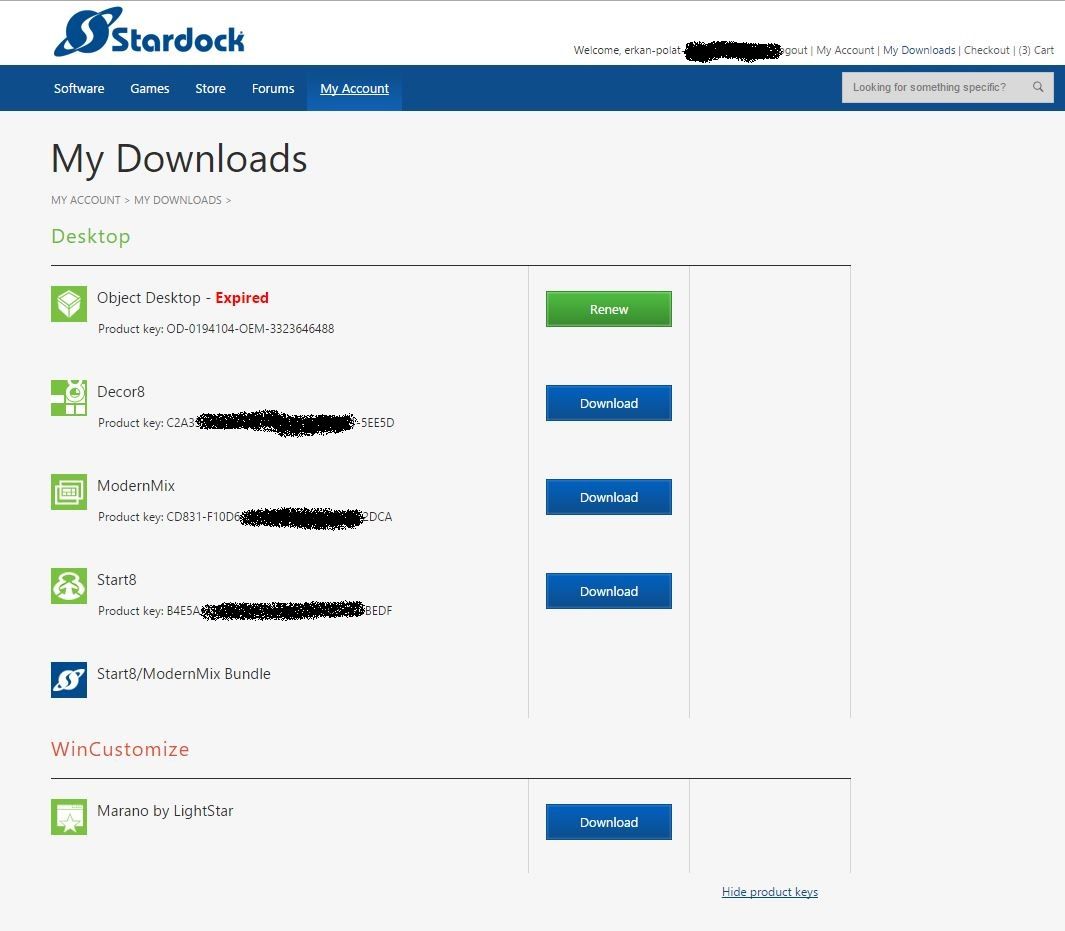The width and height of the screenshot is (1065, 931).
Task: Click the Marano by LightStar theme icon
Action: [68, 815]
